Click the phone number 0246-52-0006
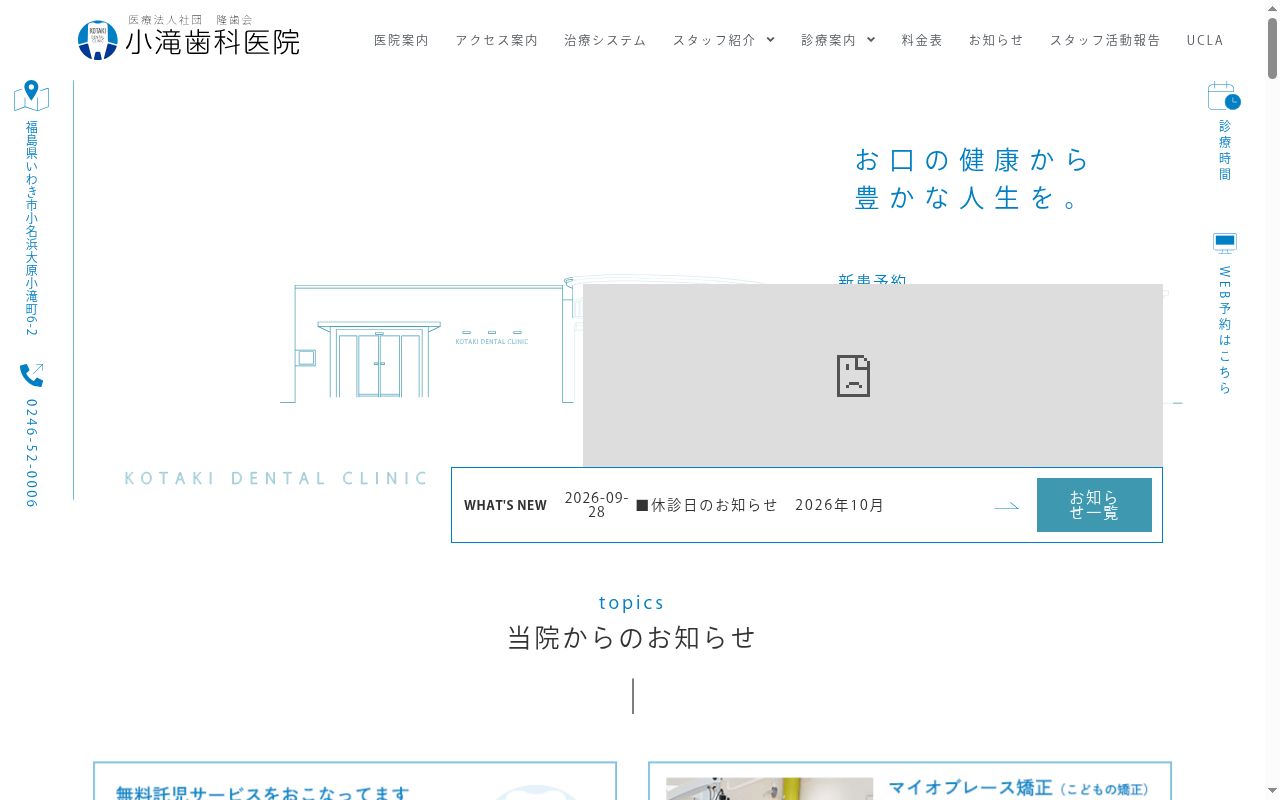Viewport: 1280px width, 800px height. [32, 453]
